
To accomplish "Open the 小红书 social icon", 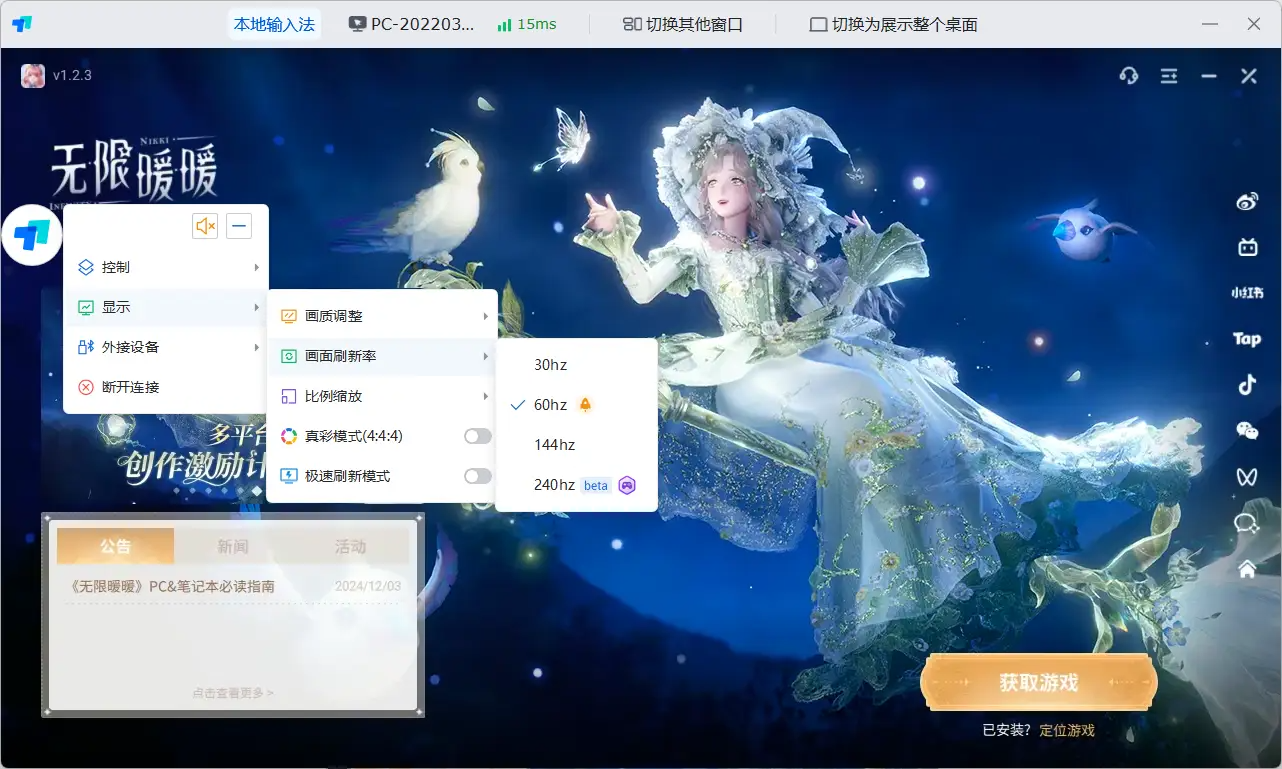I will (1247, 293).
